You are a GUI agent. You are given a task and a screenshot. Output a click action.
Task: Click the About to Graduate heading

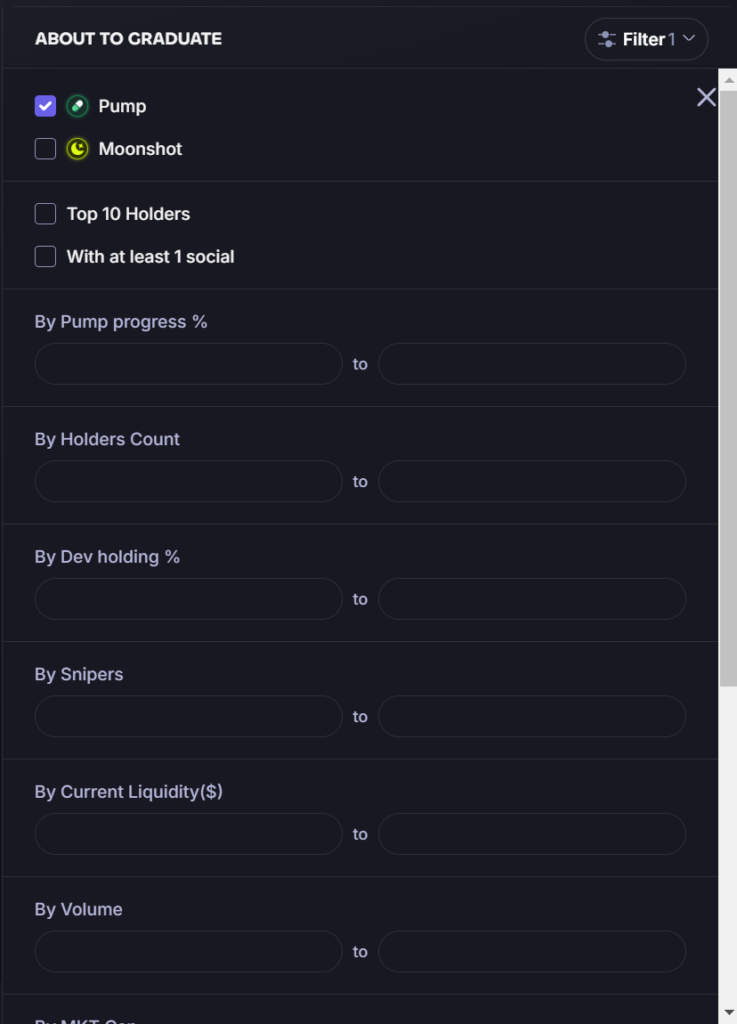(128, 39)
